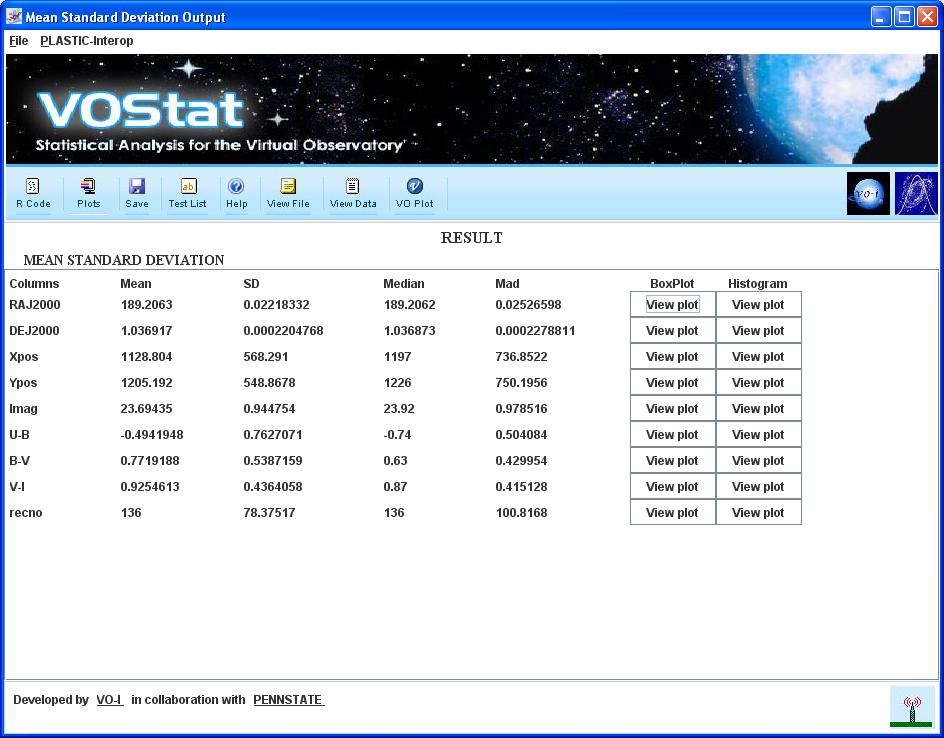View the Histogram for RAJ2000
Screen dimensions: 944x738
(x=758, y=305)
